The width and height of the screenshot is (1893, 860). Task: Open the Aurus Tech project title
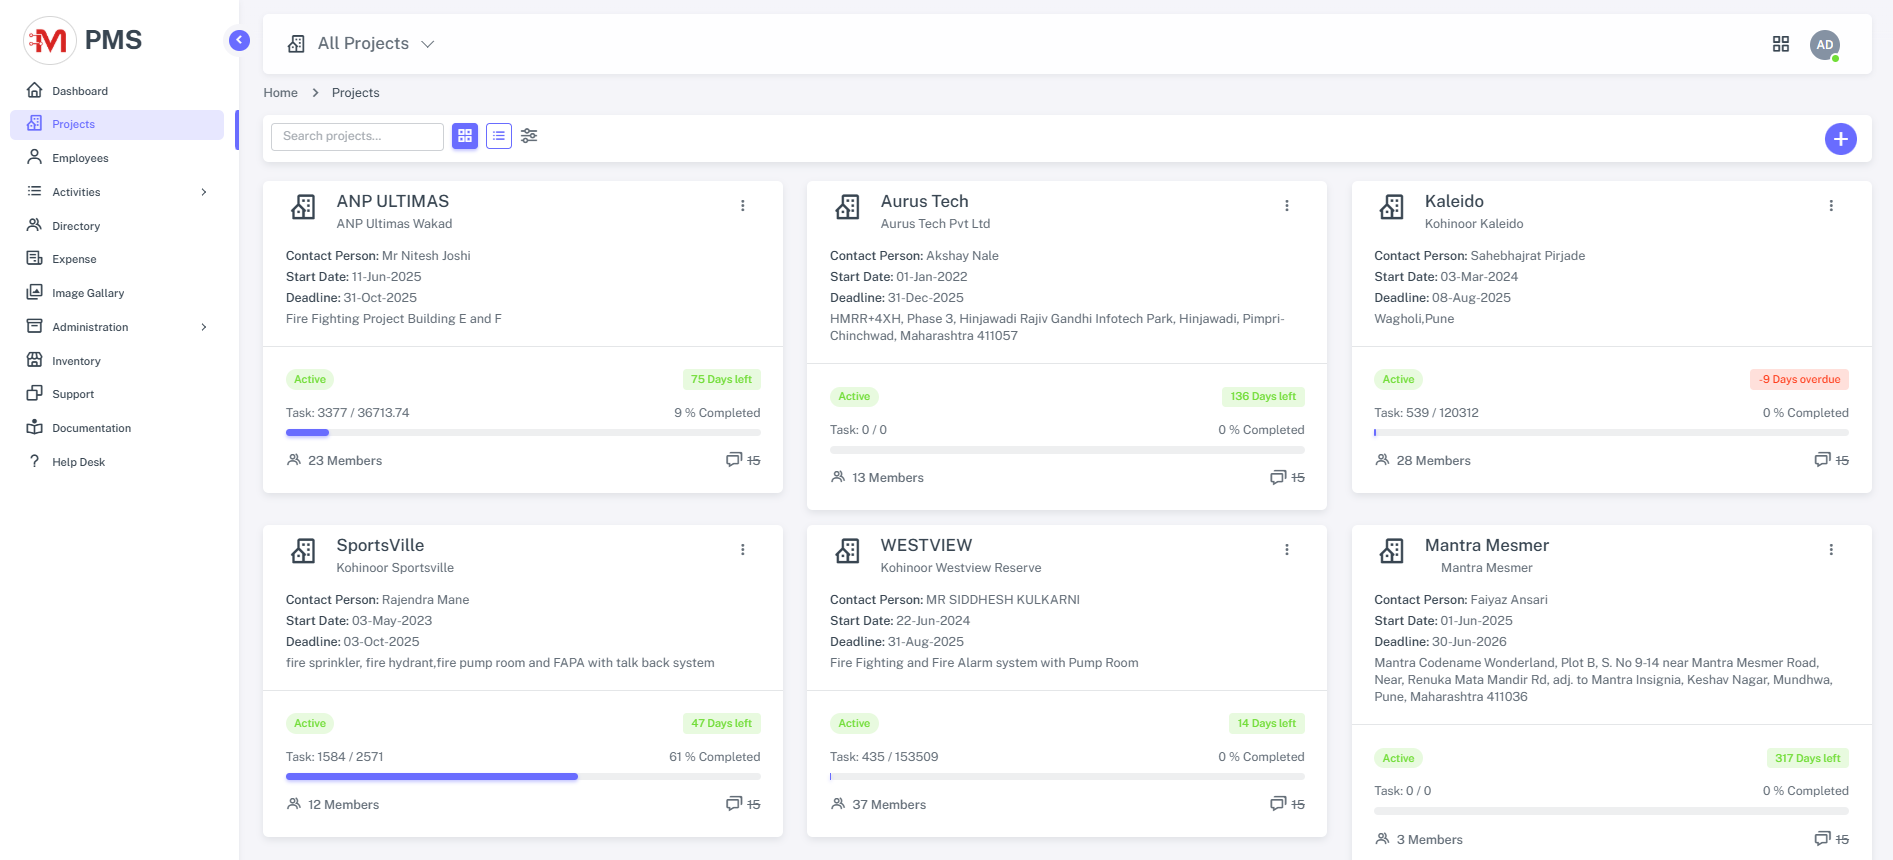(924, 201)
